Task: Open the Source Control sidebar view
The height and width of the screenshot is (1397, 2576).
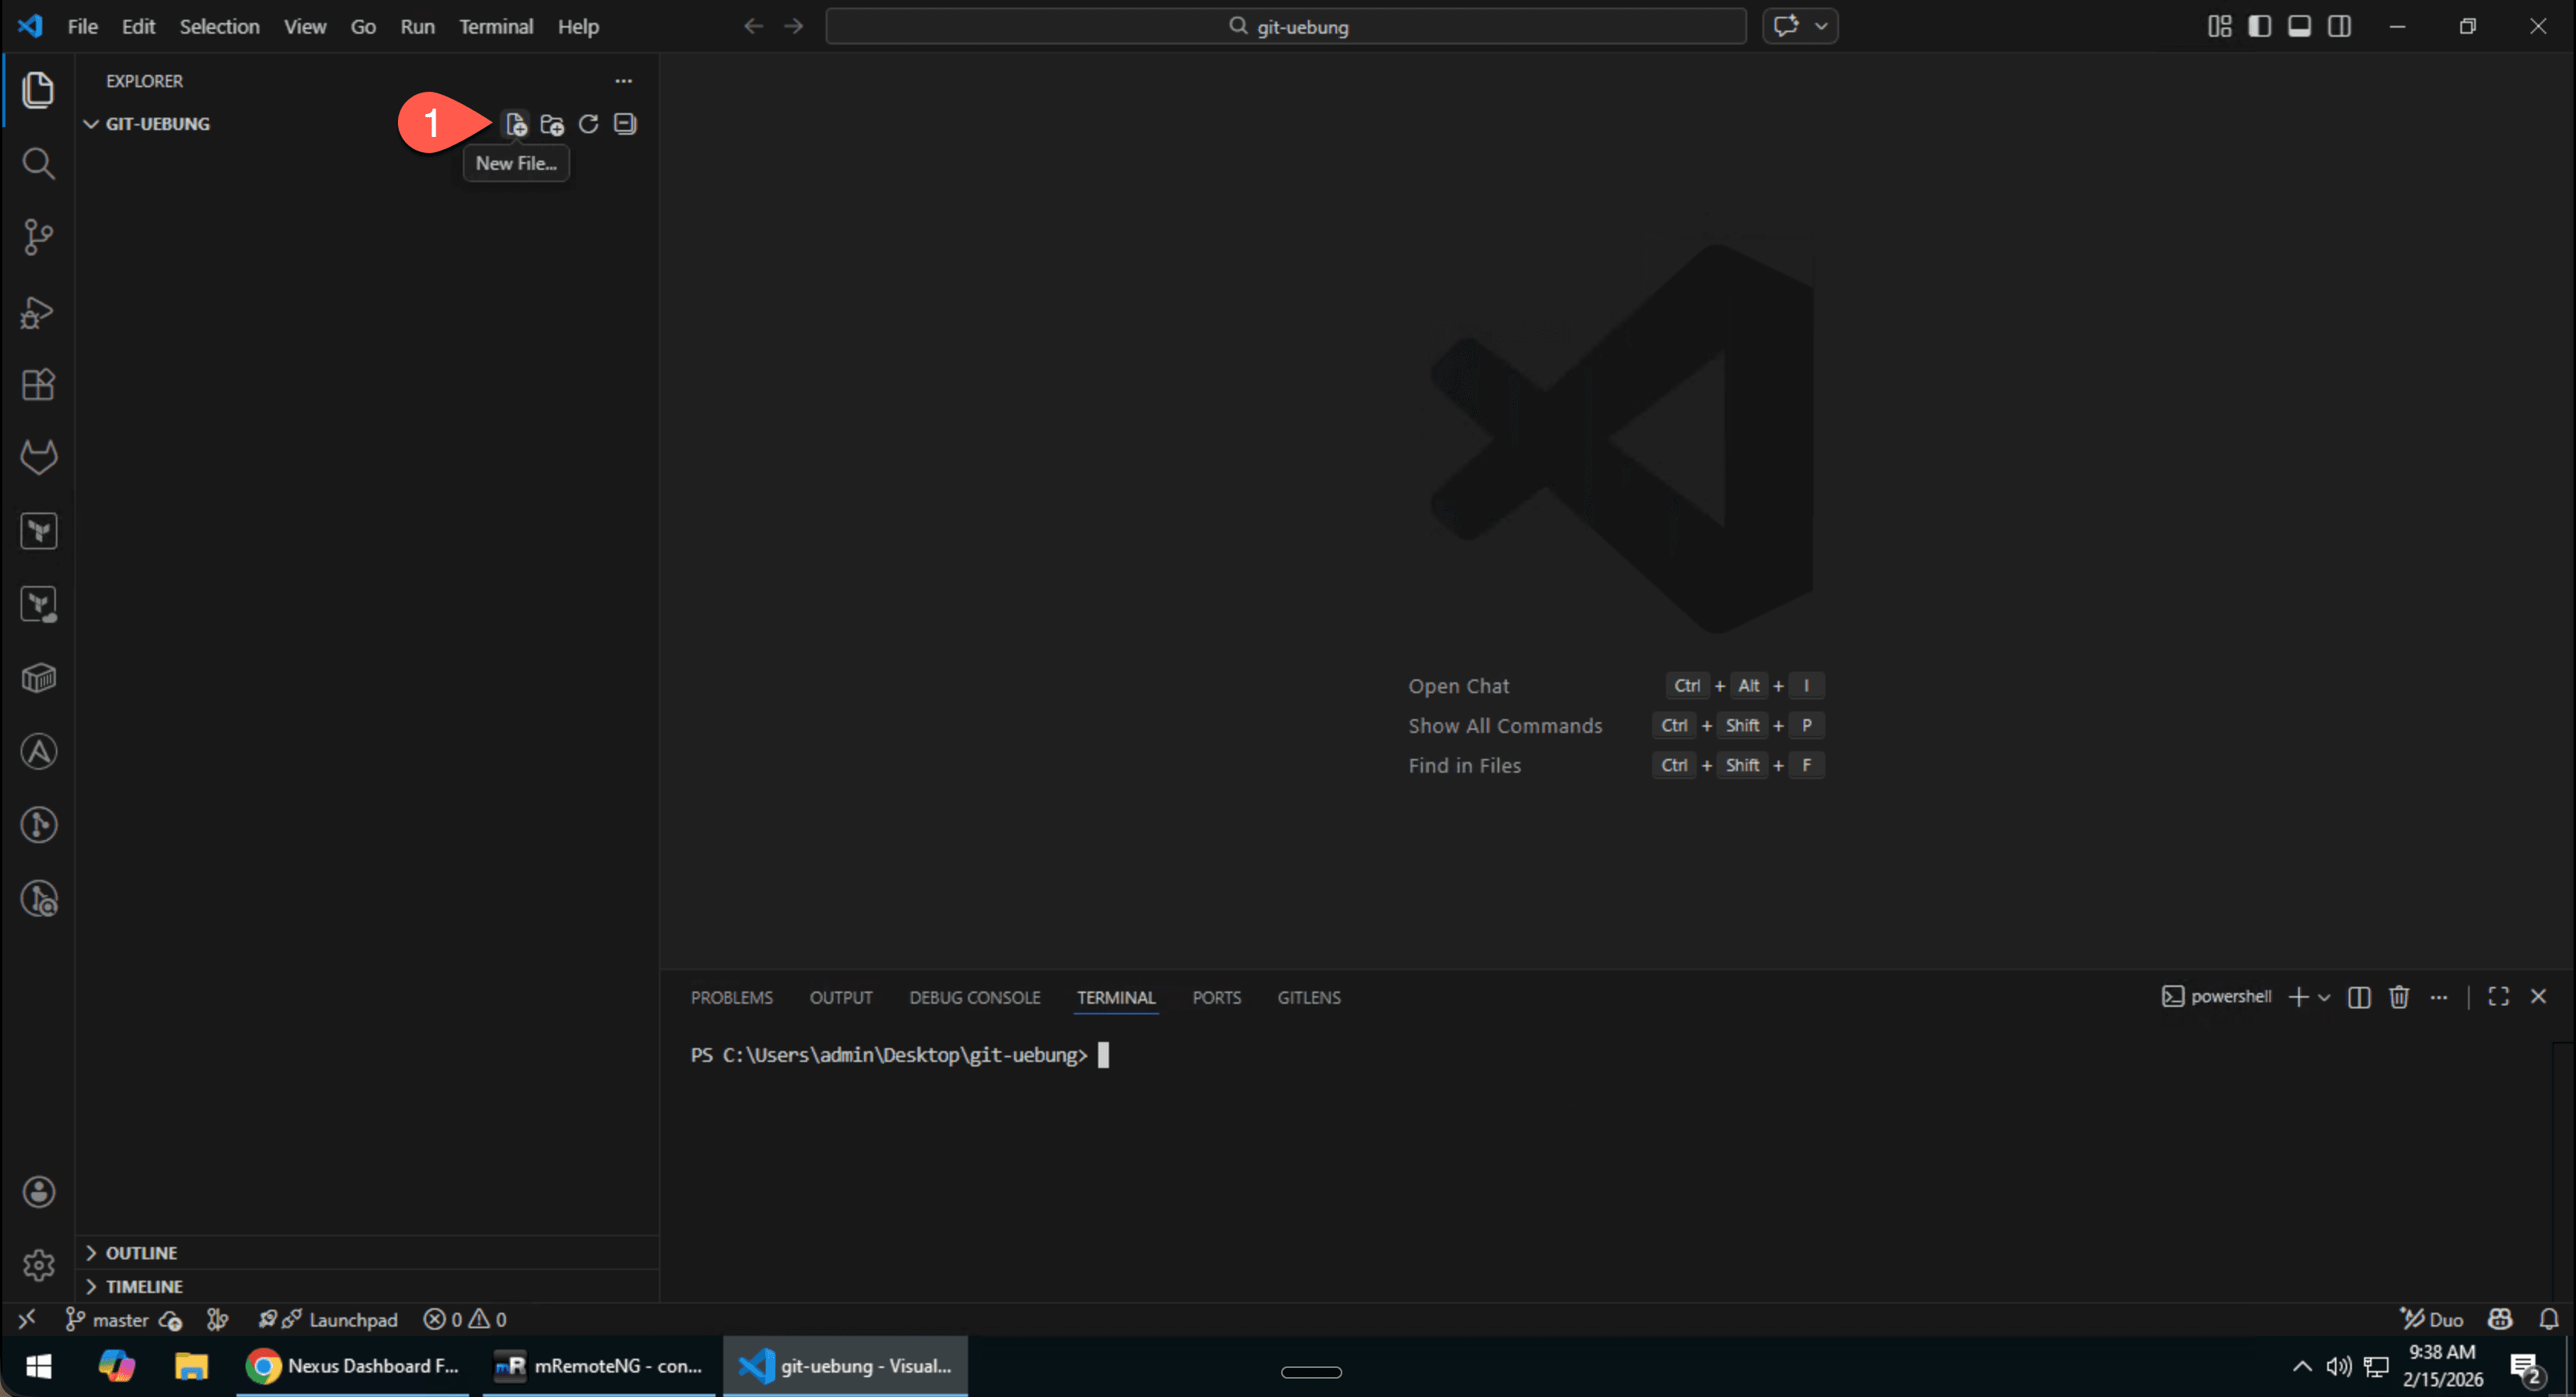Action: point(38,237)
